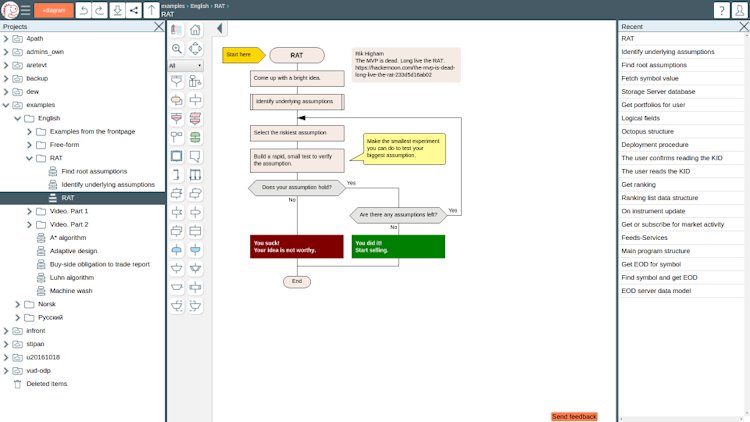Pick the blue flat-top rounded-bottom icon
Image resolution: width=750 pixels, height=422 pixels.
point(195,250)
